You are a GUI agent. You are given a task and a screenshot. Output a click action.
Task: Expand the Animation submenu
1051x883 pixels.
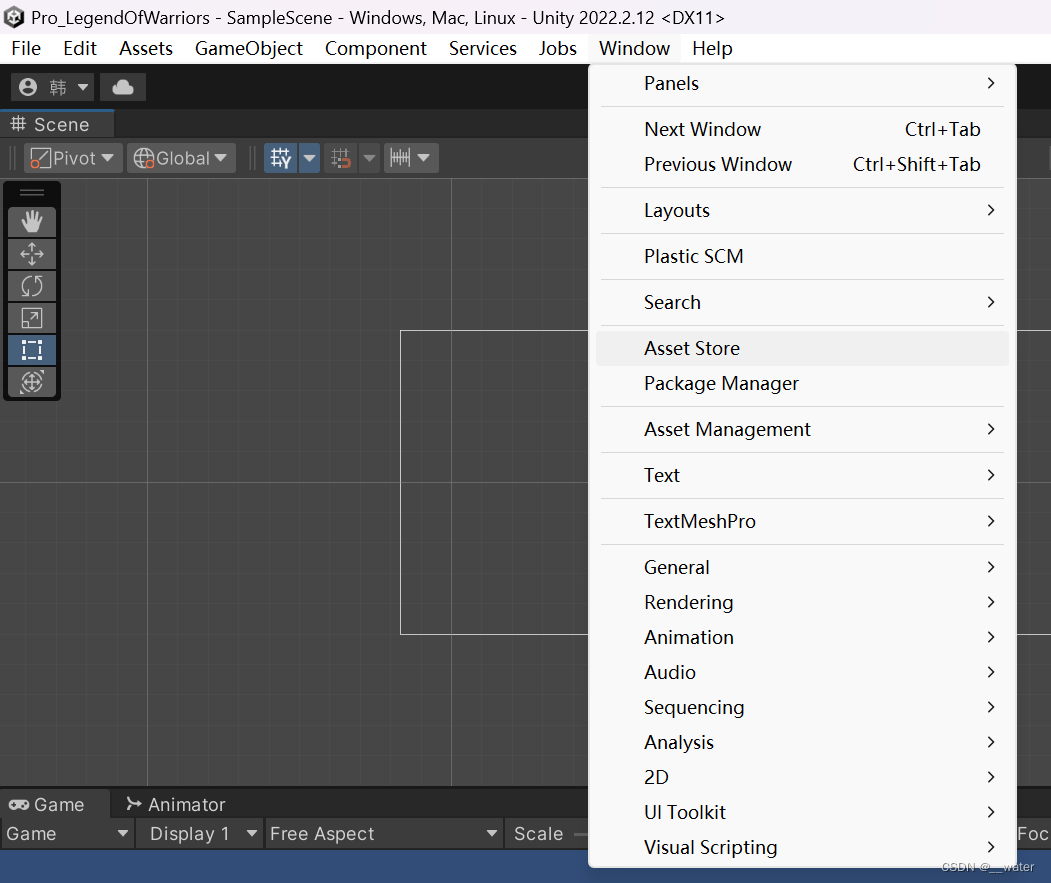pos(802,637)
